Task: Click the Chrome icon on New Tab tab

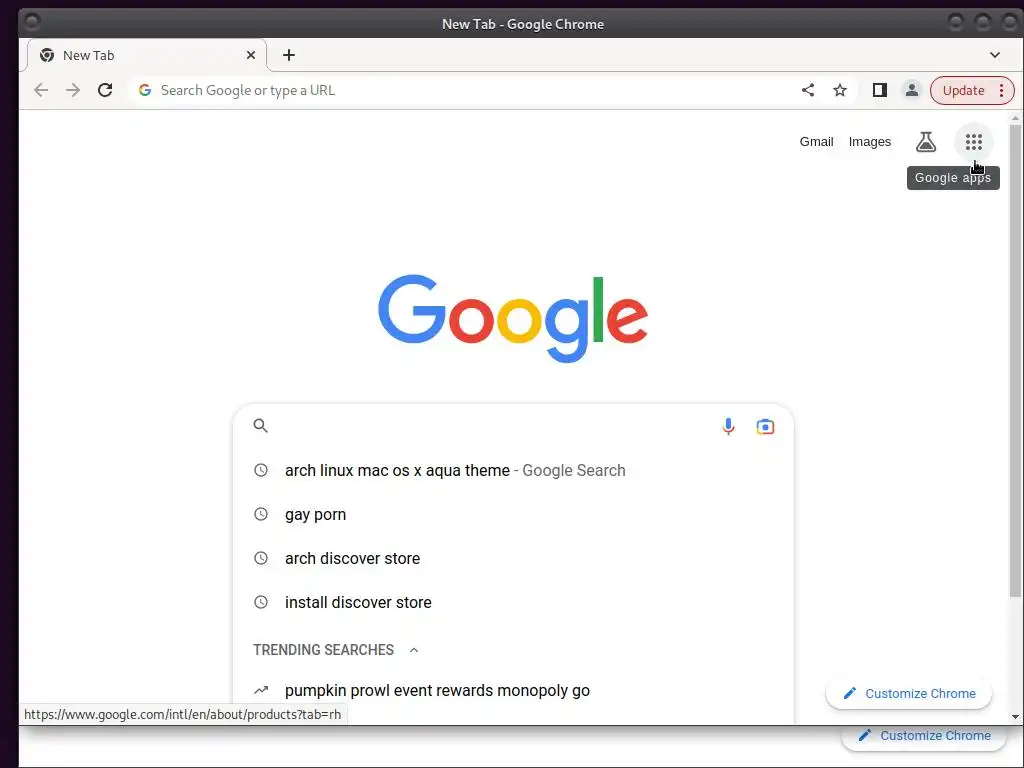Action: [x=47, y=56]
